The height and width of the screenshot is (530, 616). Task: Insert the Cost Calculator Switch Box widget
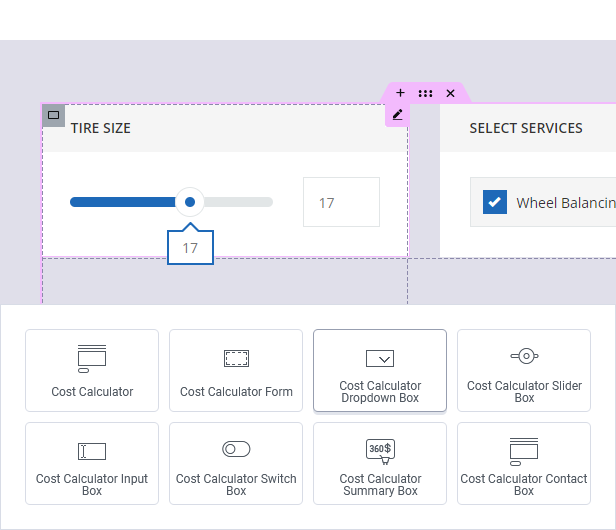click(x=236, y=463)
